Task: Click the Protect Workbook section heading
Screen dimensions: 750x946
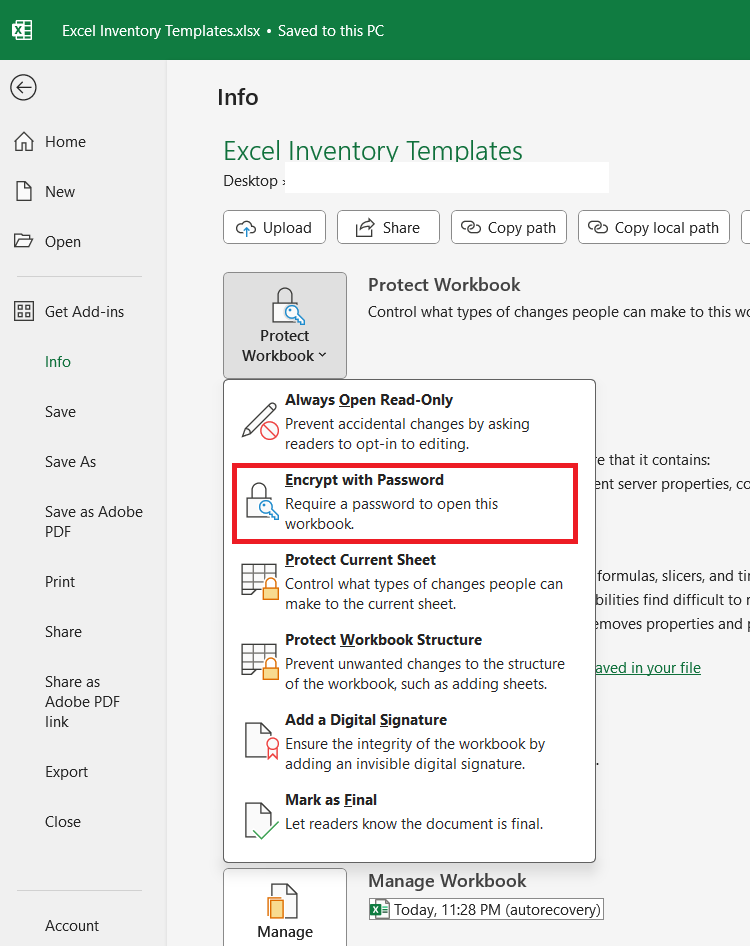Action: click(444, 285)
